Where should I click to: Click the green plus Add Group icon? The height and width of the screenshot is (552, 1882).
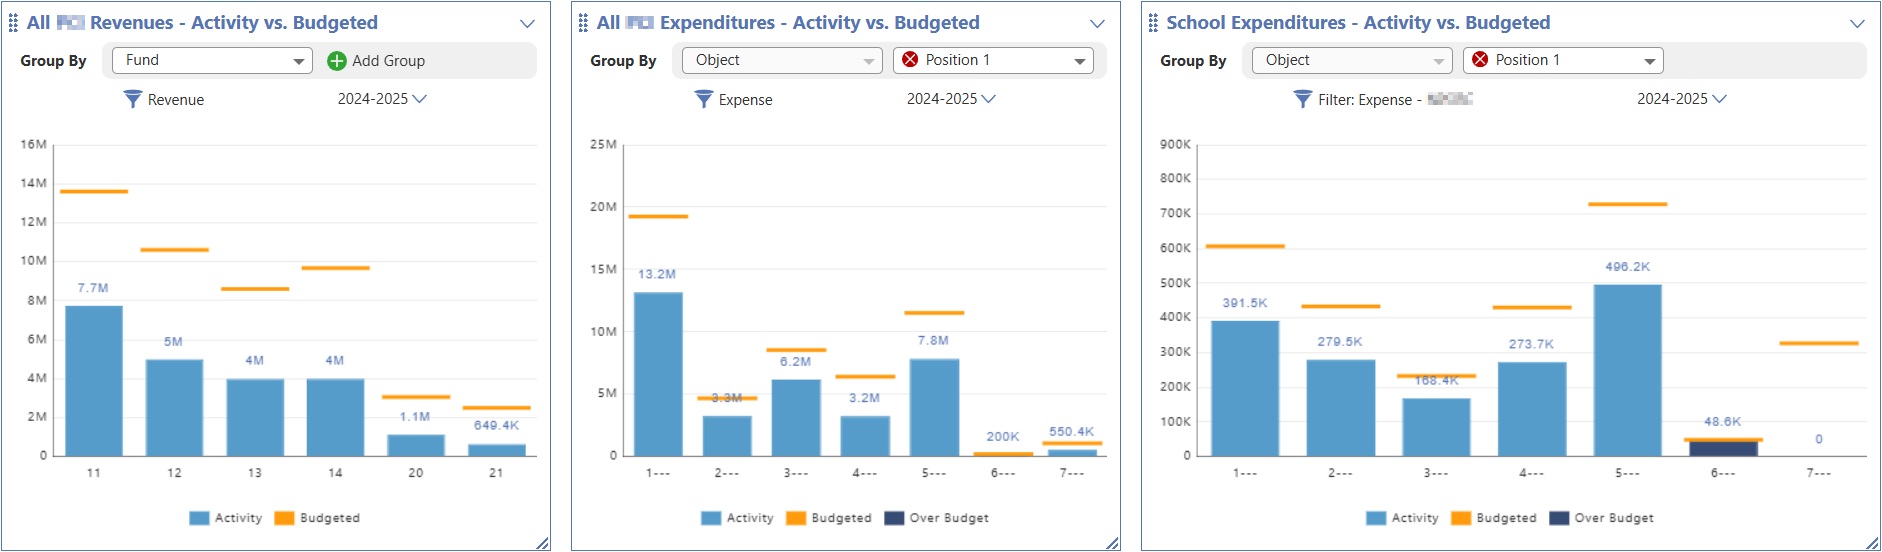[x=337, y=61]
